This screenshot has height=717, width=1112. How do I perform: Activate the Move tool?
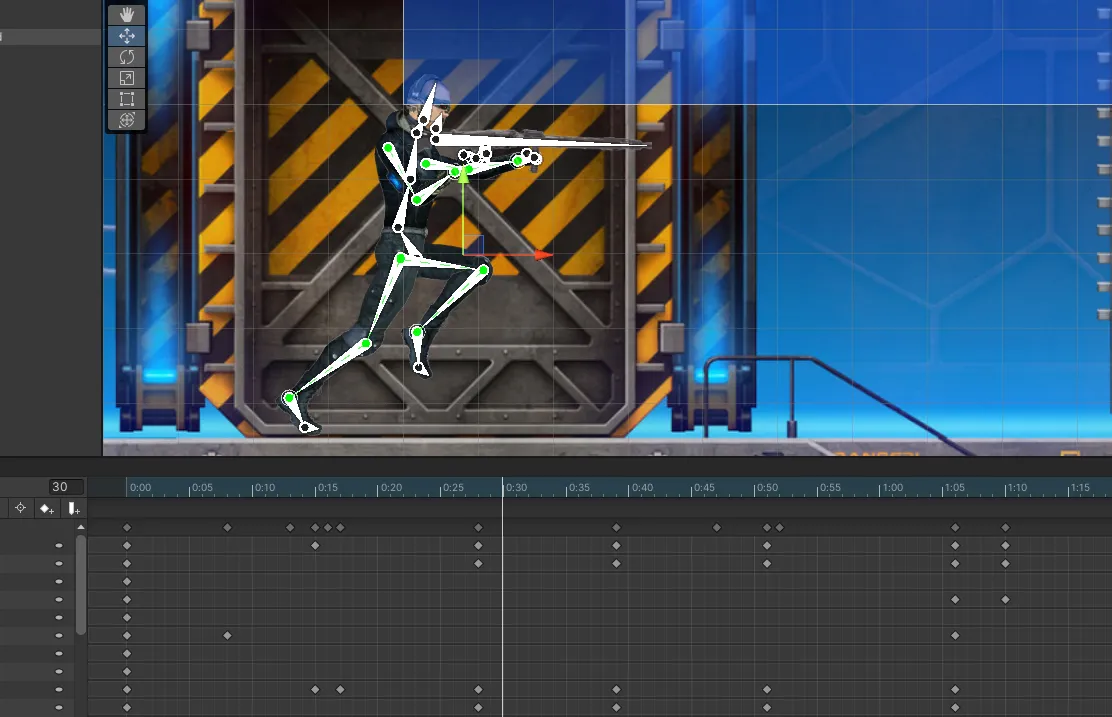pyautogui.click(x=127, y=36)
